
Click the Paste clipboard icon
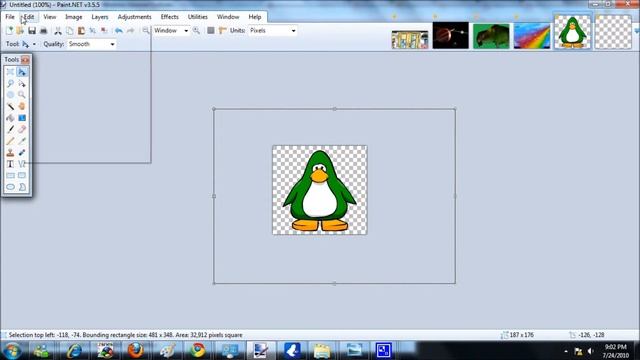pos(81,31)
